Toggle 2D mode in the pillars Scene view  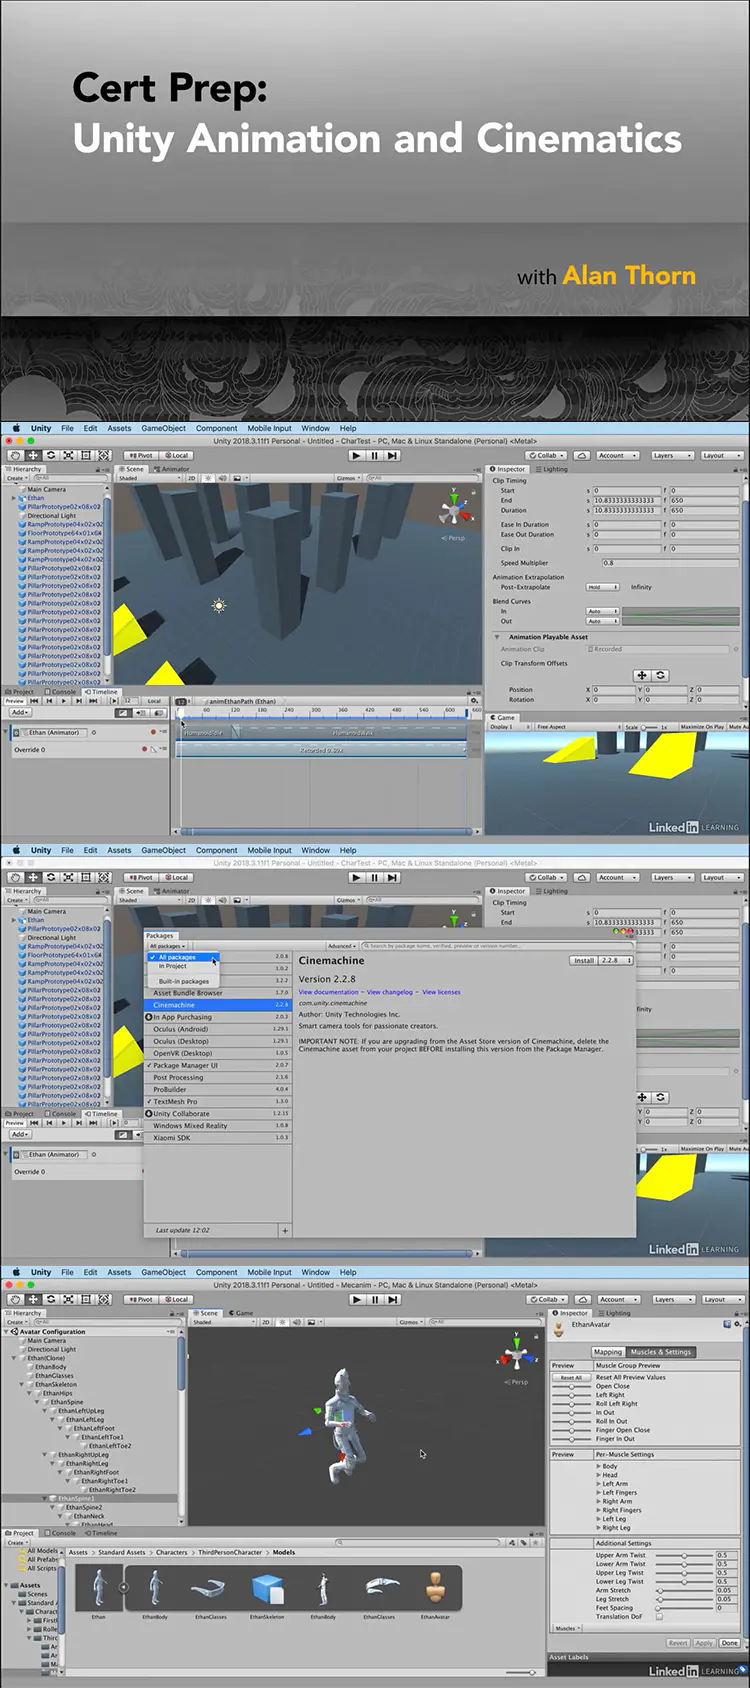pyautogui.click(x=192, y=478)
